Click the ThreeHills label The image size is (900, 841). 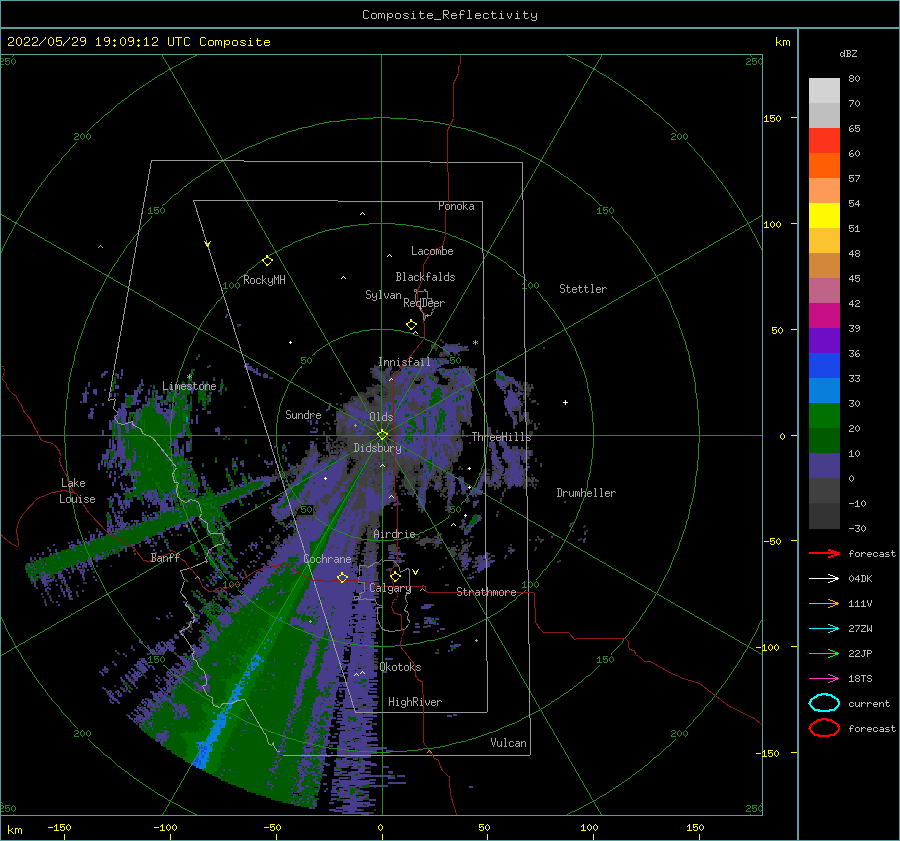[x=502, y=437]
